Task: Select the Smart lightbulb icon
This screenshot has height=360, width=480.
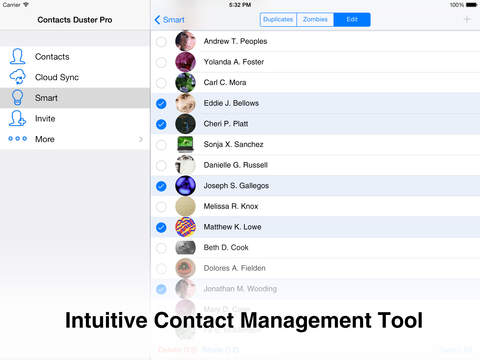Action: pyautogui.click(x=17, y=98)
